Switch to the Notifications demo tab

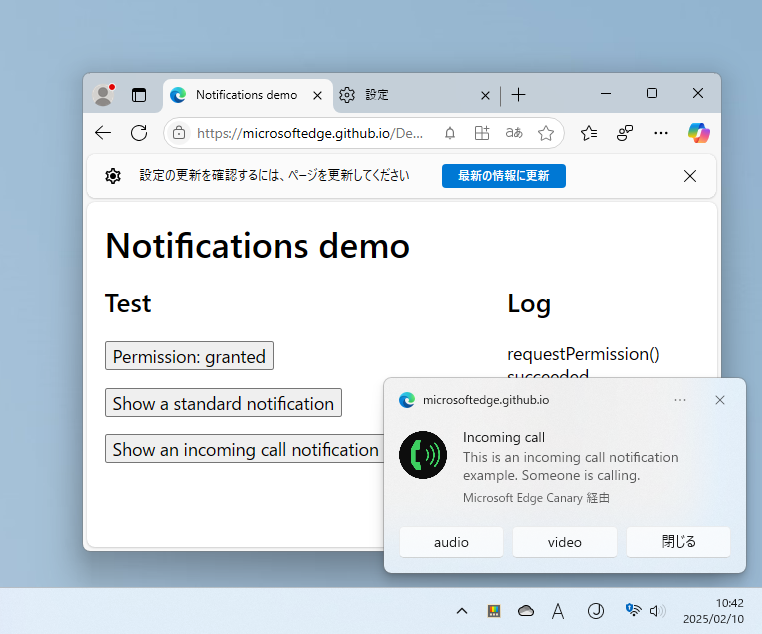[246, 95]
